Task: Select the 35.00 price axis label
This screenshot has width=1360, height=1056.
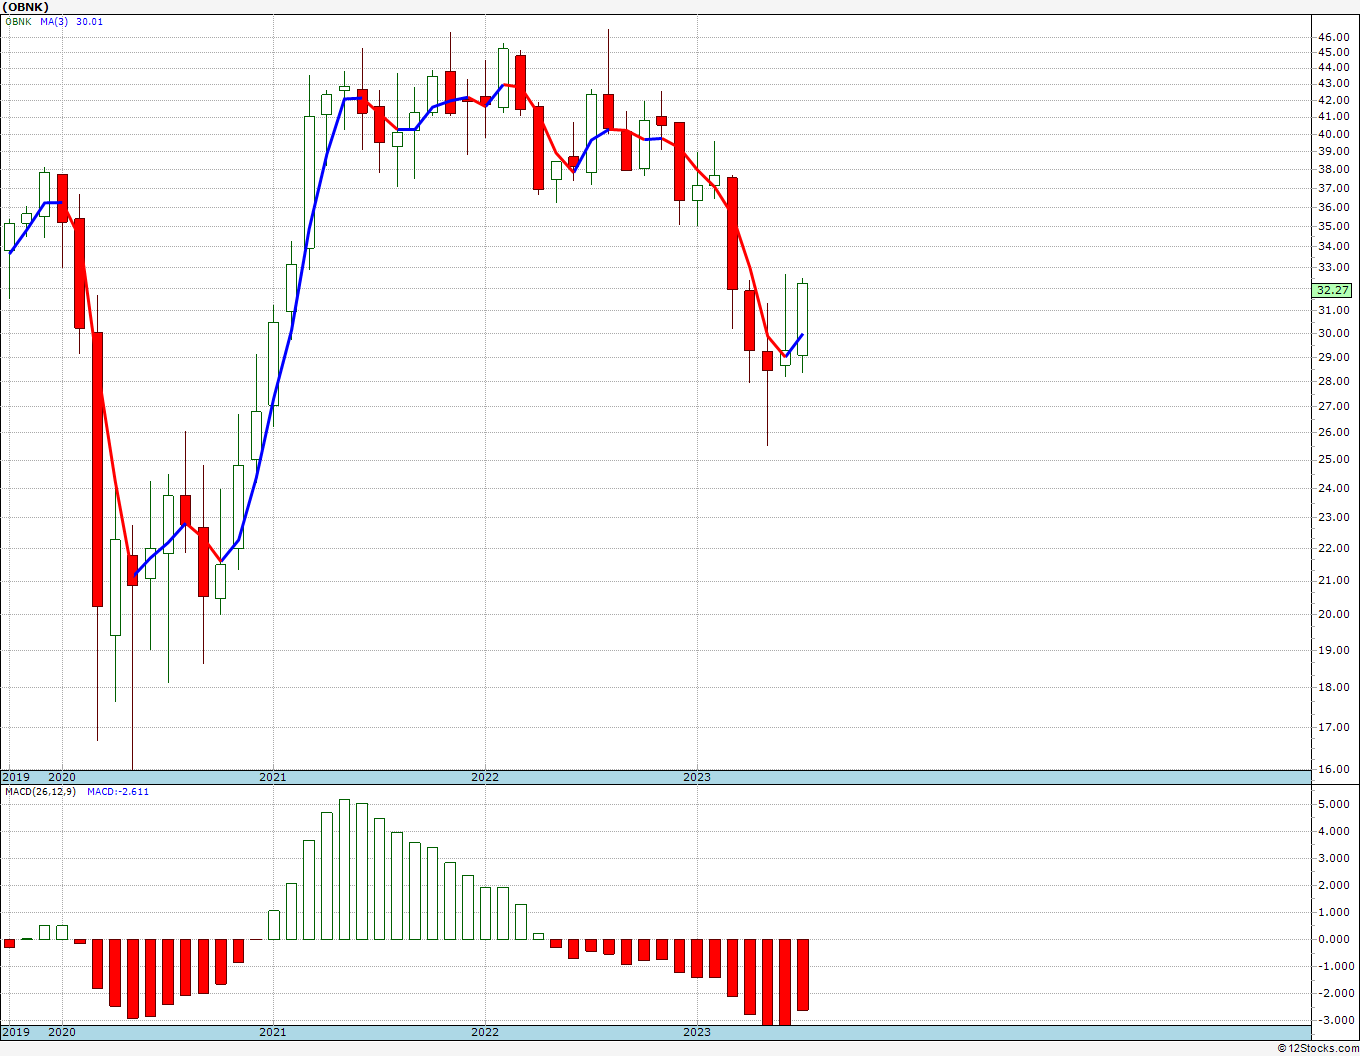Action: [x=1333, y=226]
